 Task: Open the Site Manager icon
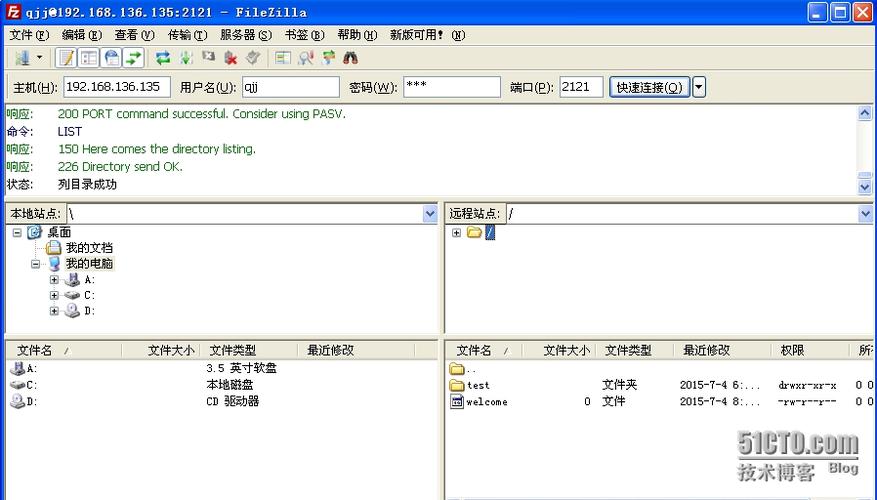click(23, 58)
